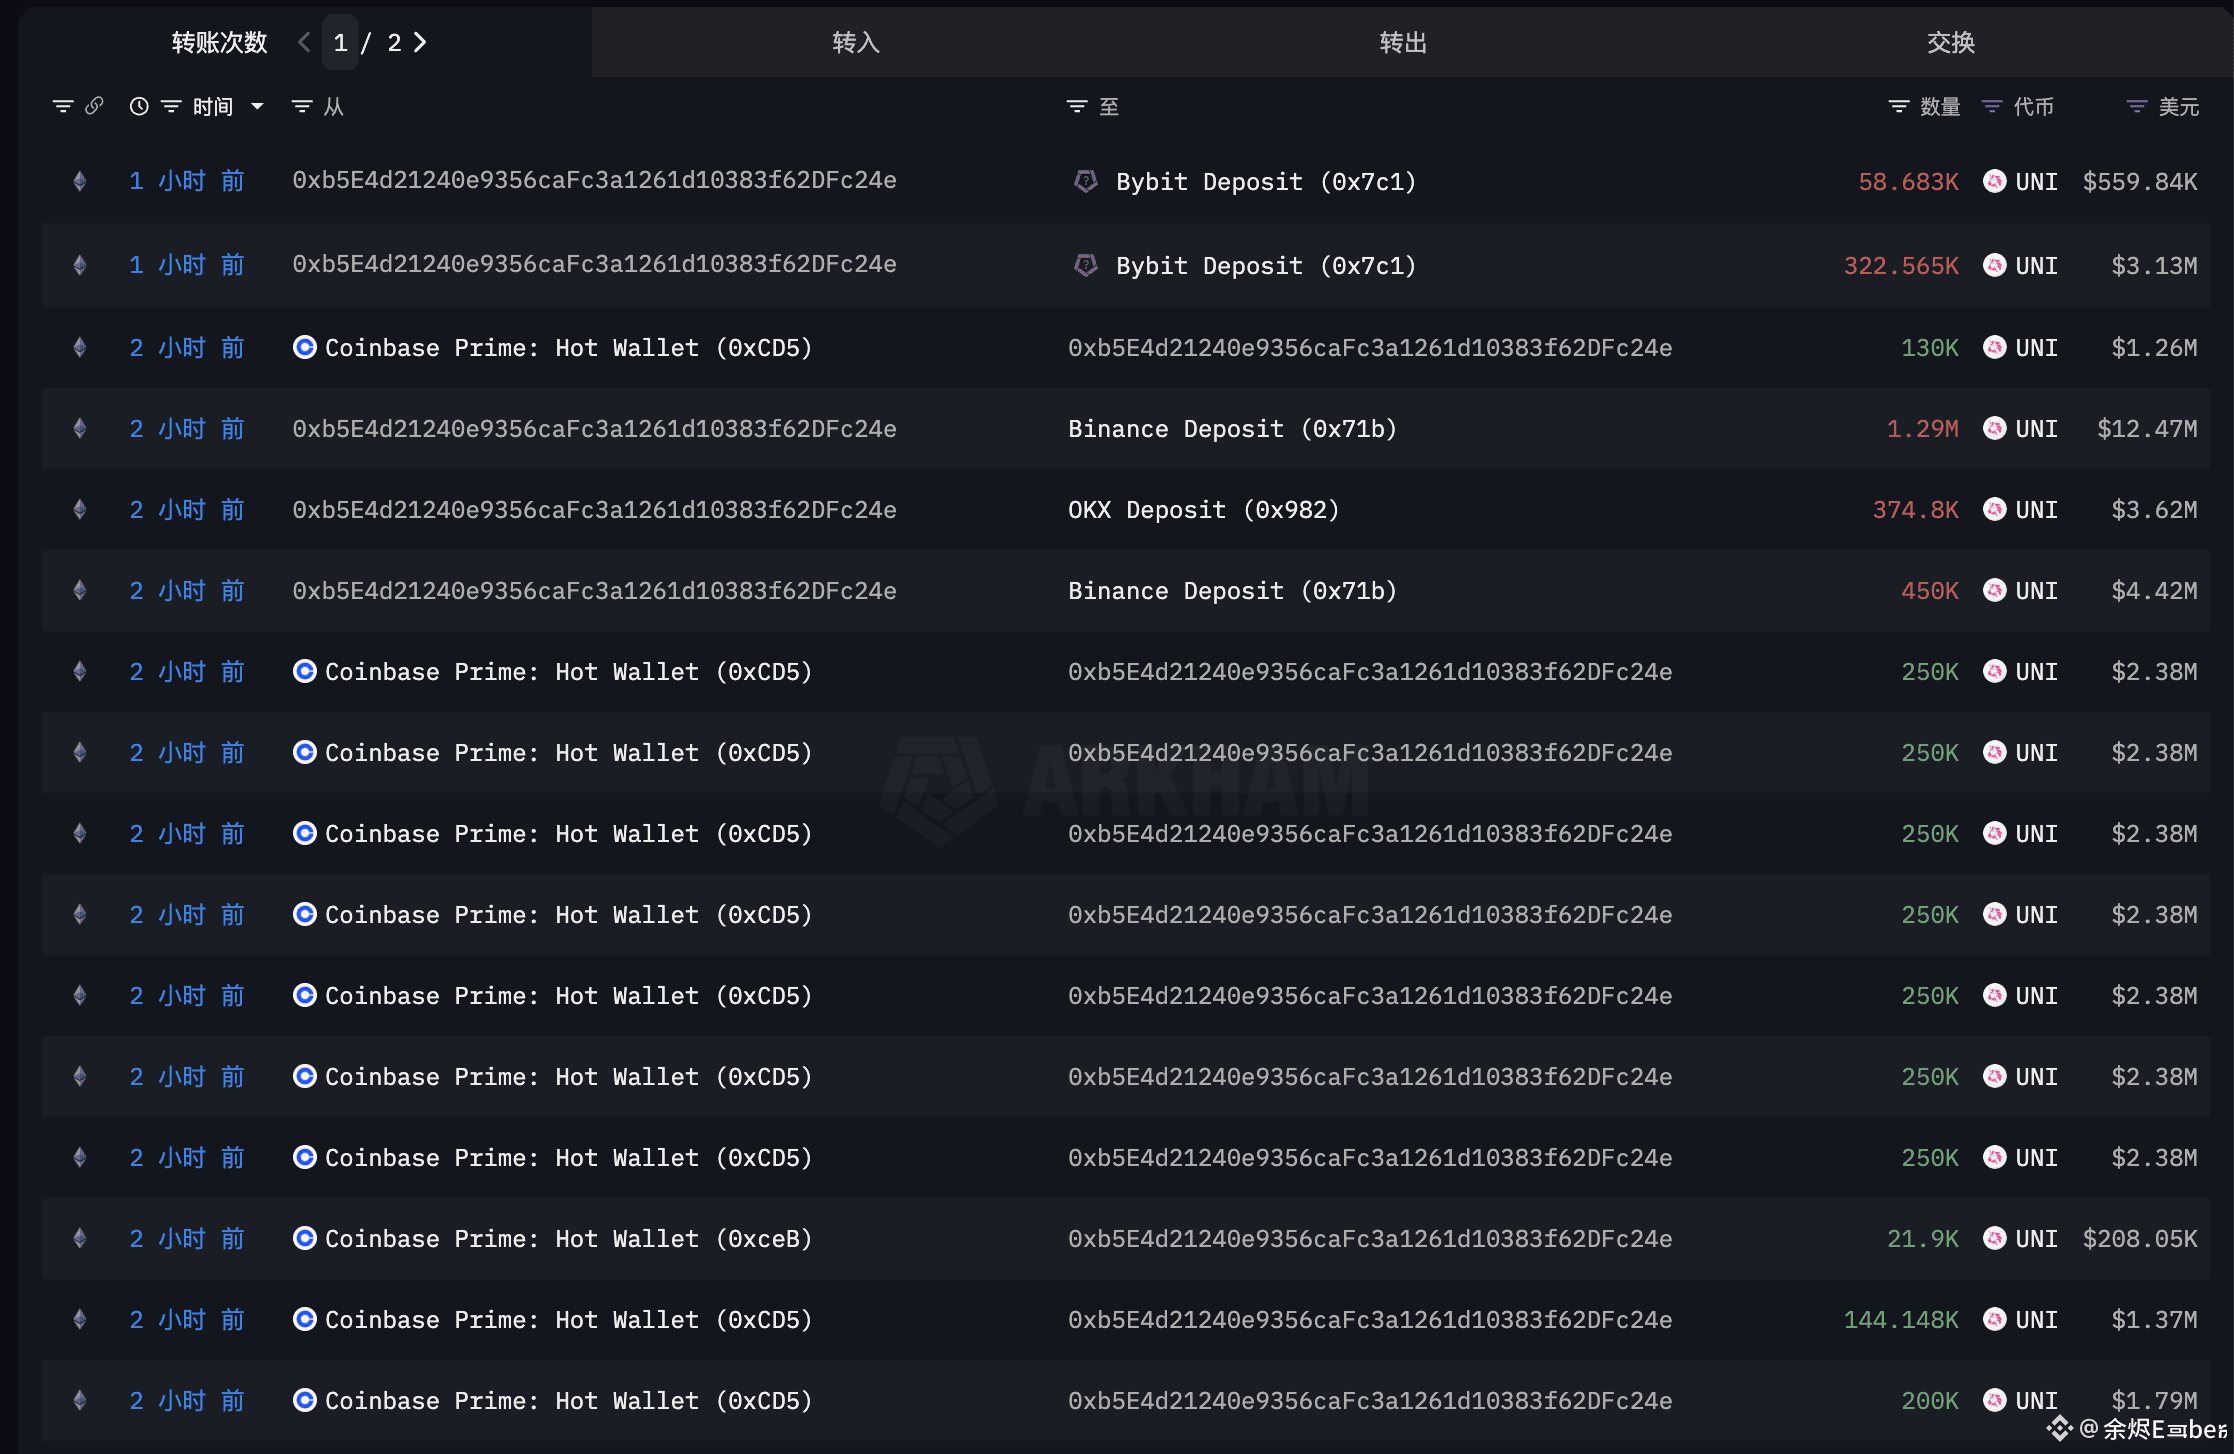Screen dimensions: 2234x1454
Task: Open Coinbase Prime: Hot Wallet (0xceB)
Action: click(568, 1239)
